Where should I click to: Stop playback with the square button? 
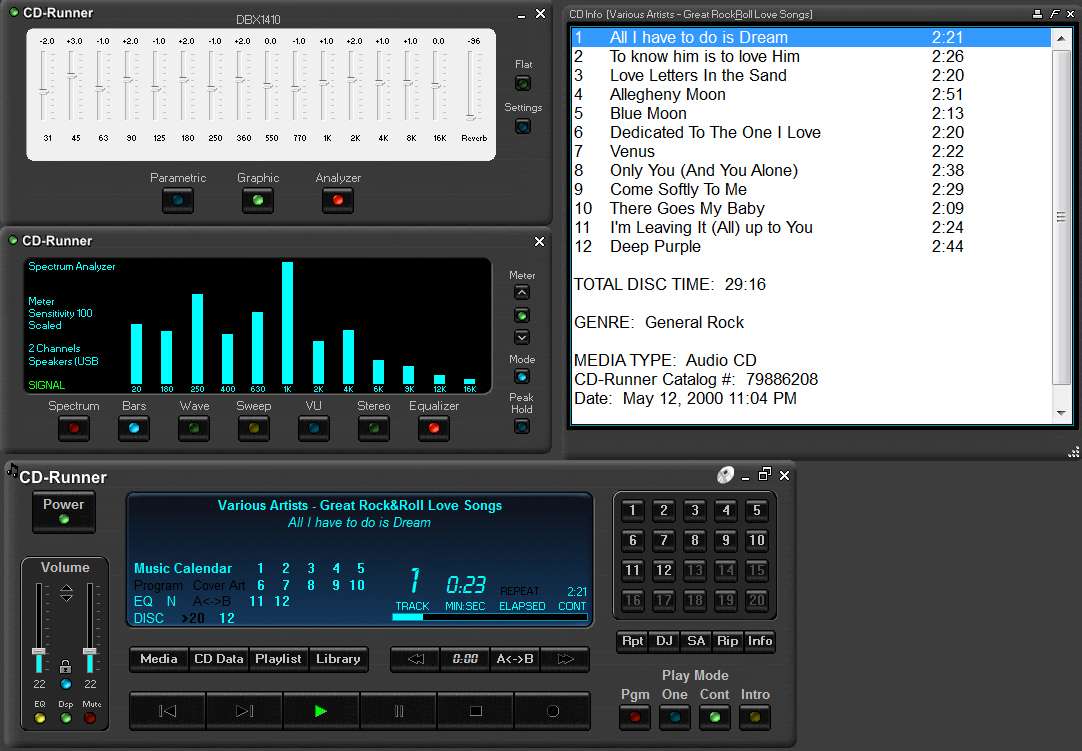(x=475, y=711)
